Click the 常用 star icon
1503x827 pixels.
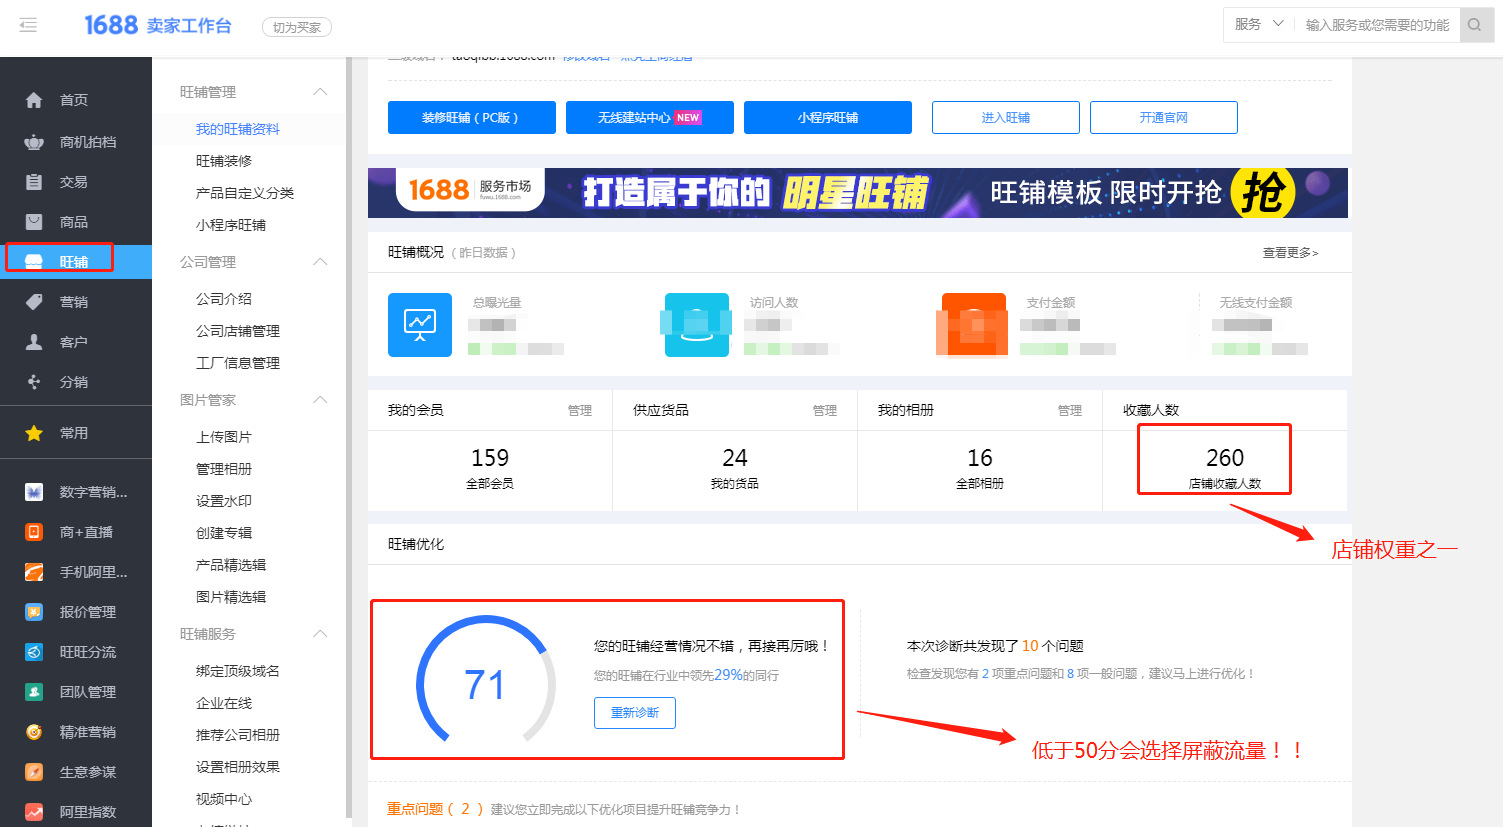coord(34,433)
